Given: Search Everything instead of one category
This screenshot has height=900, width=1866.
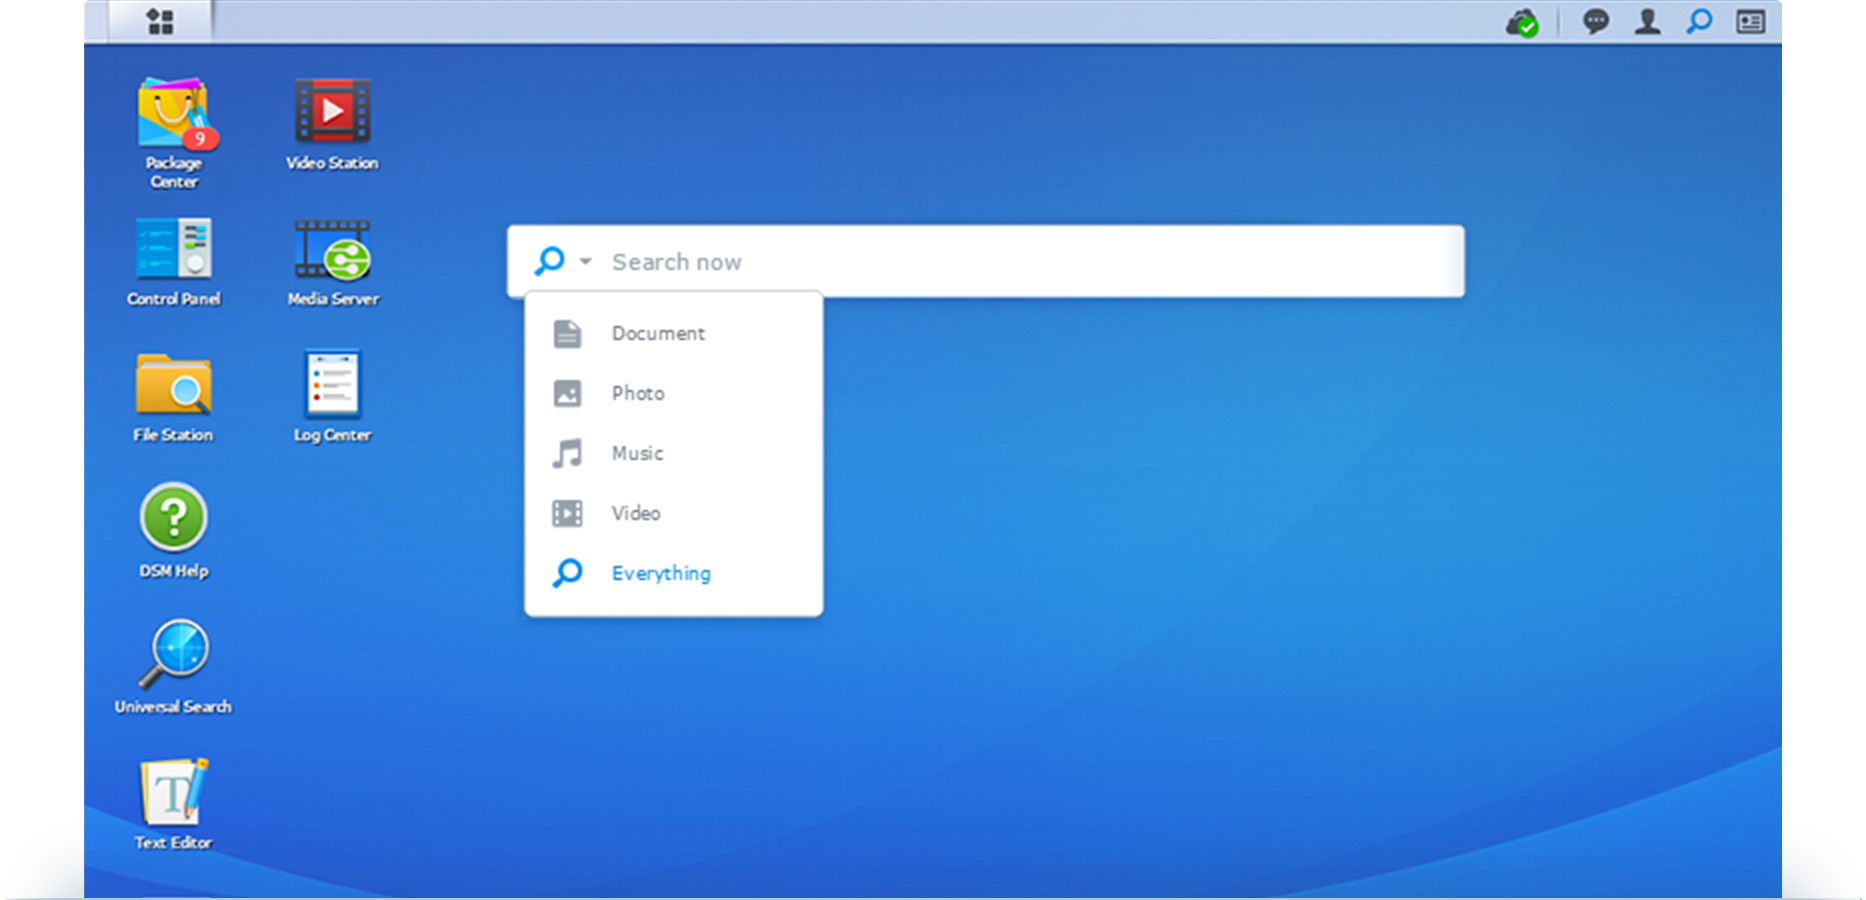Looking at the screenshot, I should click(660, 573).
